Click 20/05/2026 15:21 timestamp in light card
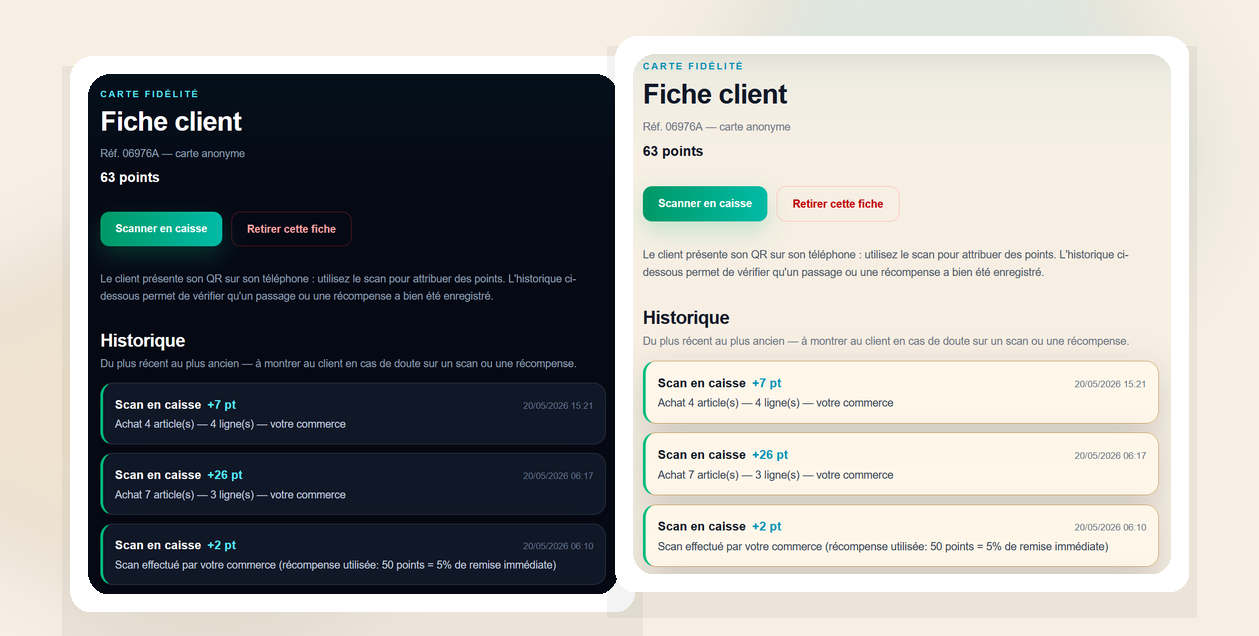The height and width of the screenshot is (636, 1259). 1110,384
